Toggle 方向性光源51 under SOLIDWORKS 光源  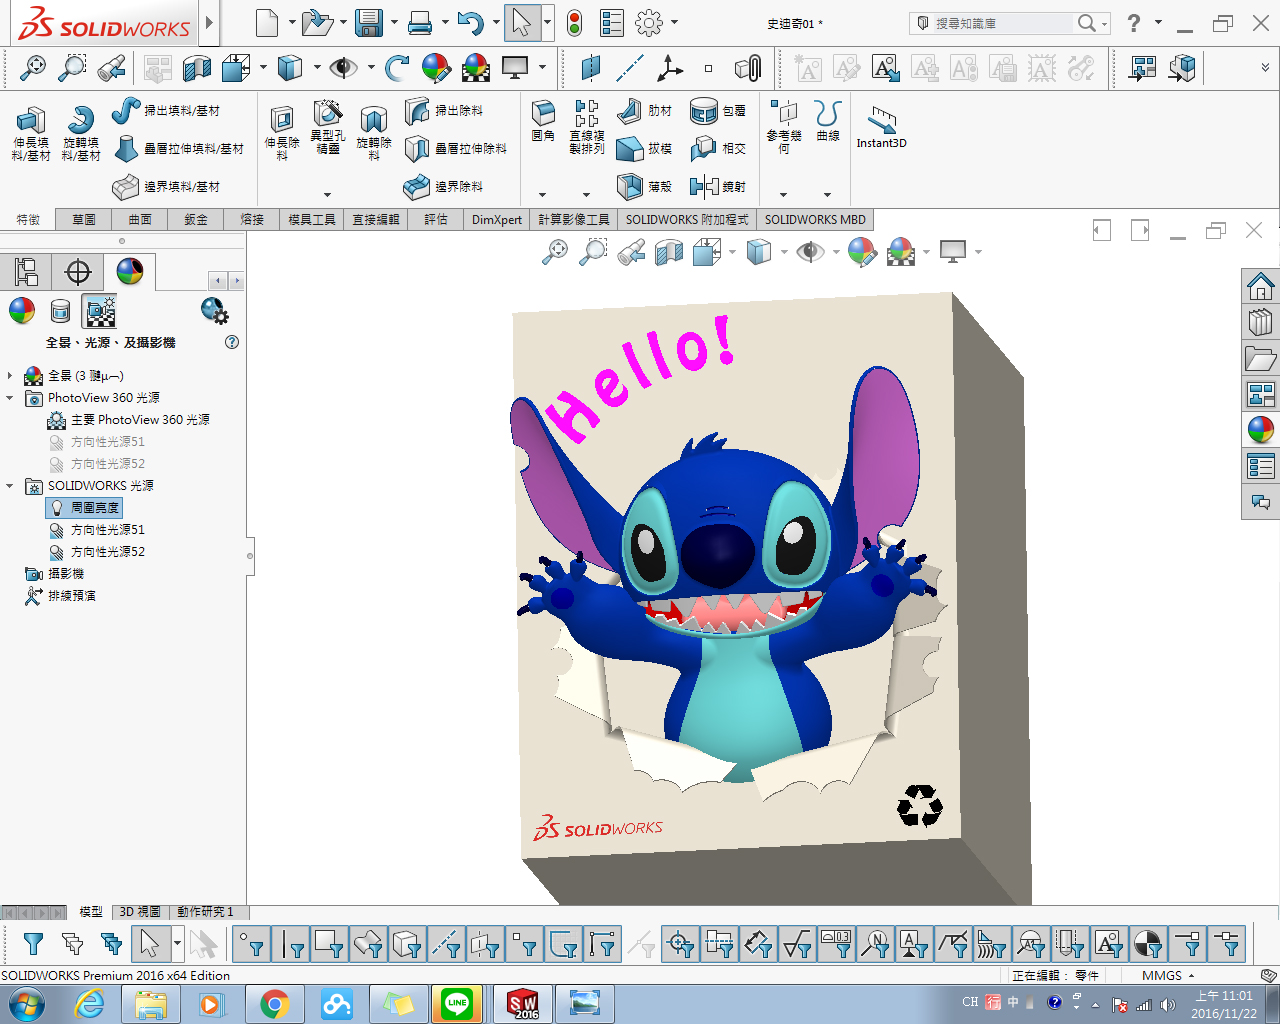point(97,530)
